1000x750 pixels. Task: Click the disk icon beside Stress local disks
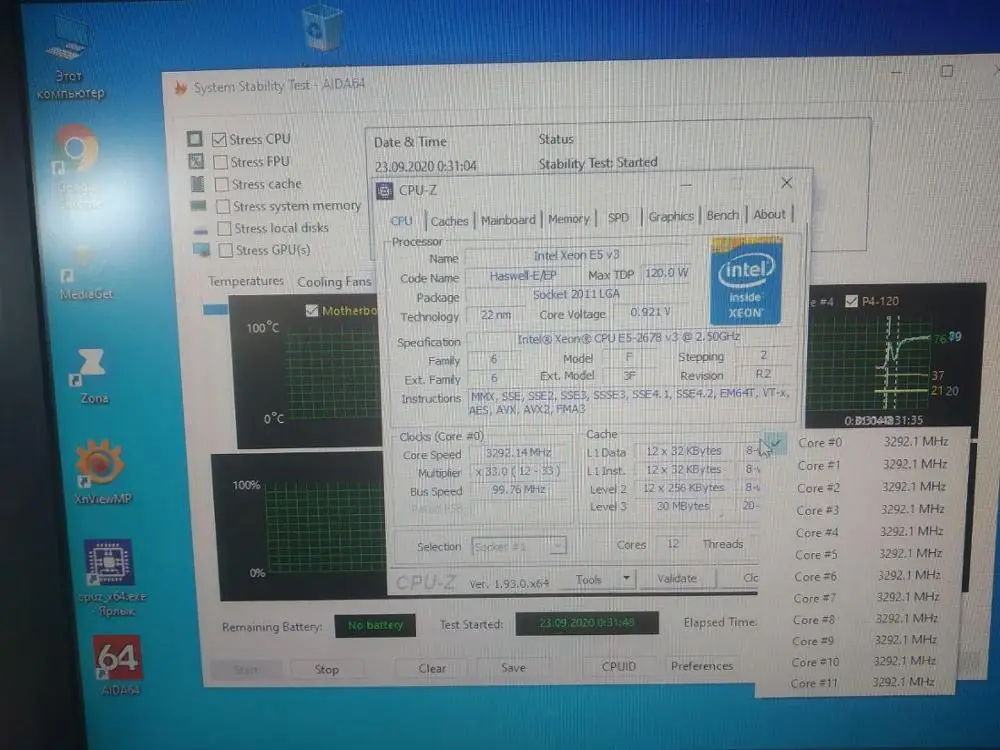[201, 230]
